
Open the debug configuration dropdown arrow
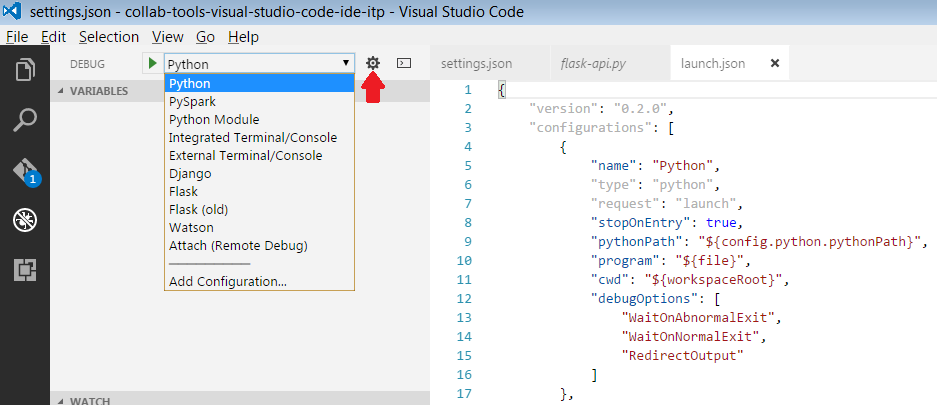[345, 63]
